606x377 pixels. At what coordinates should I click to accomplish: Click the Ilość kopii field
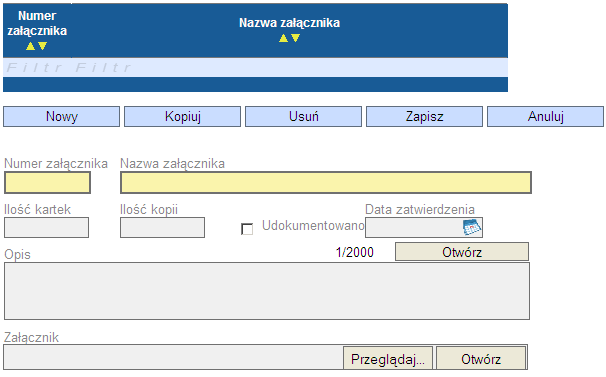click(162, 227)
